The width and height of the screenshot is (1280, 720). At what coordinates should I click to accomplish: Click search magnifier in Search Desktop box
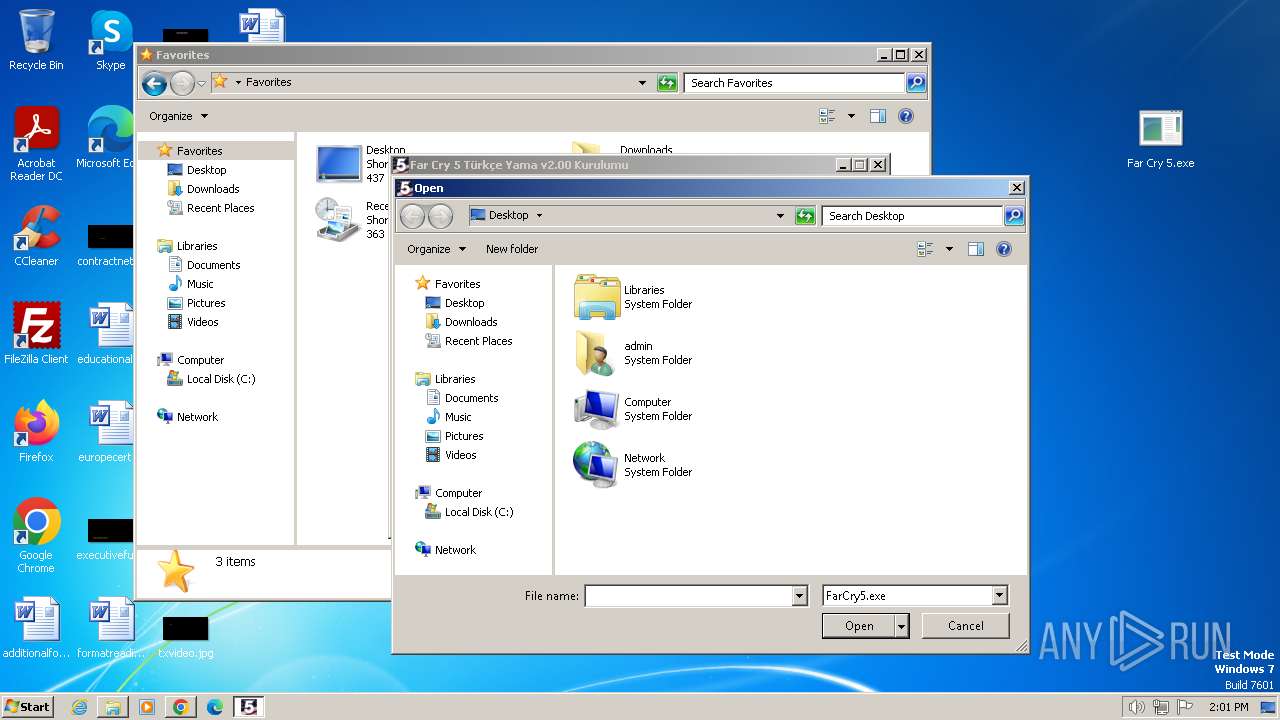(1013, 216)
